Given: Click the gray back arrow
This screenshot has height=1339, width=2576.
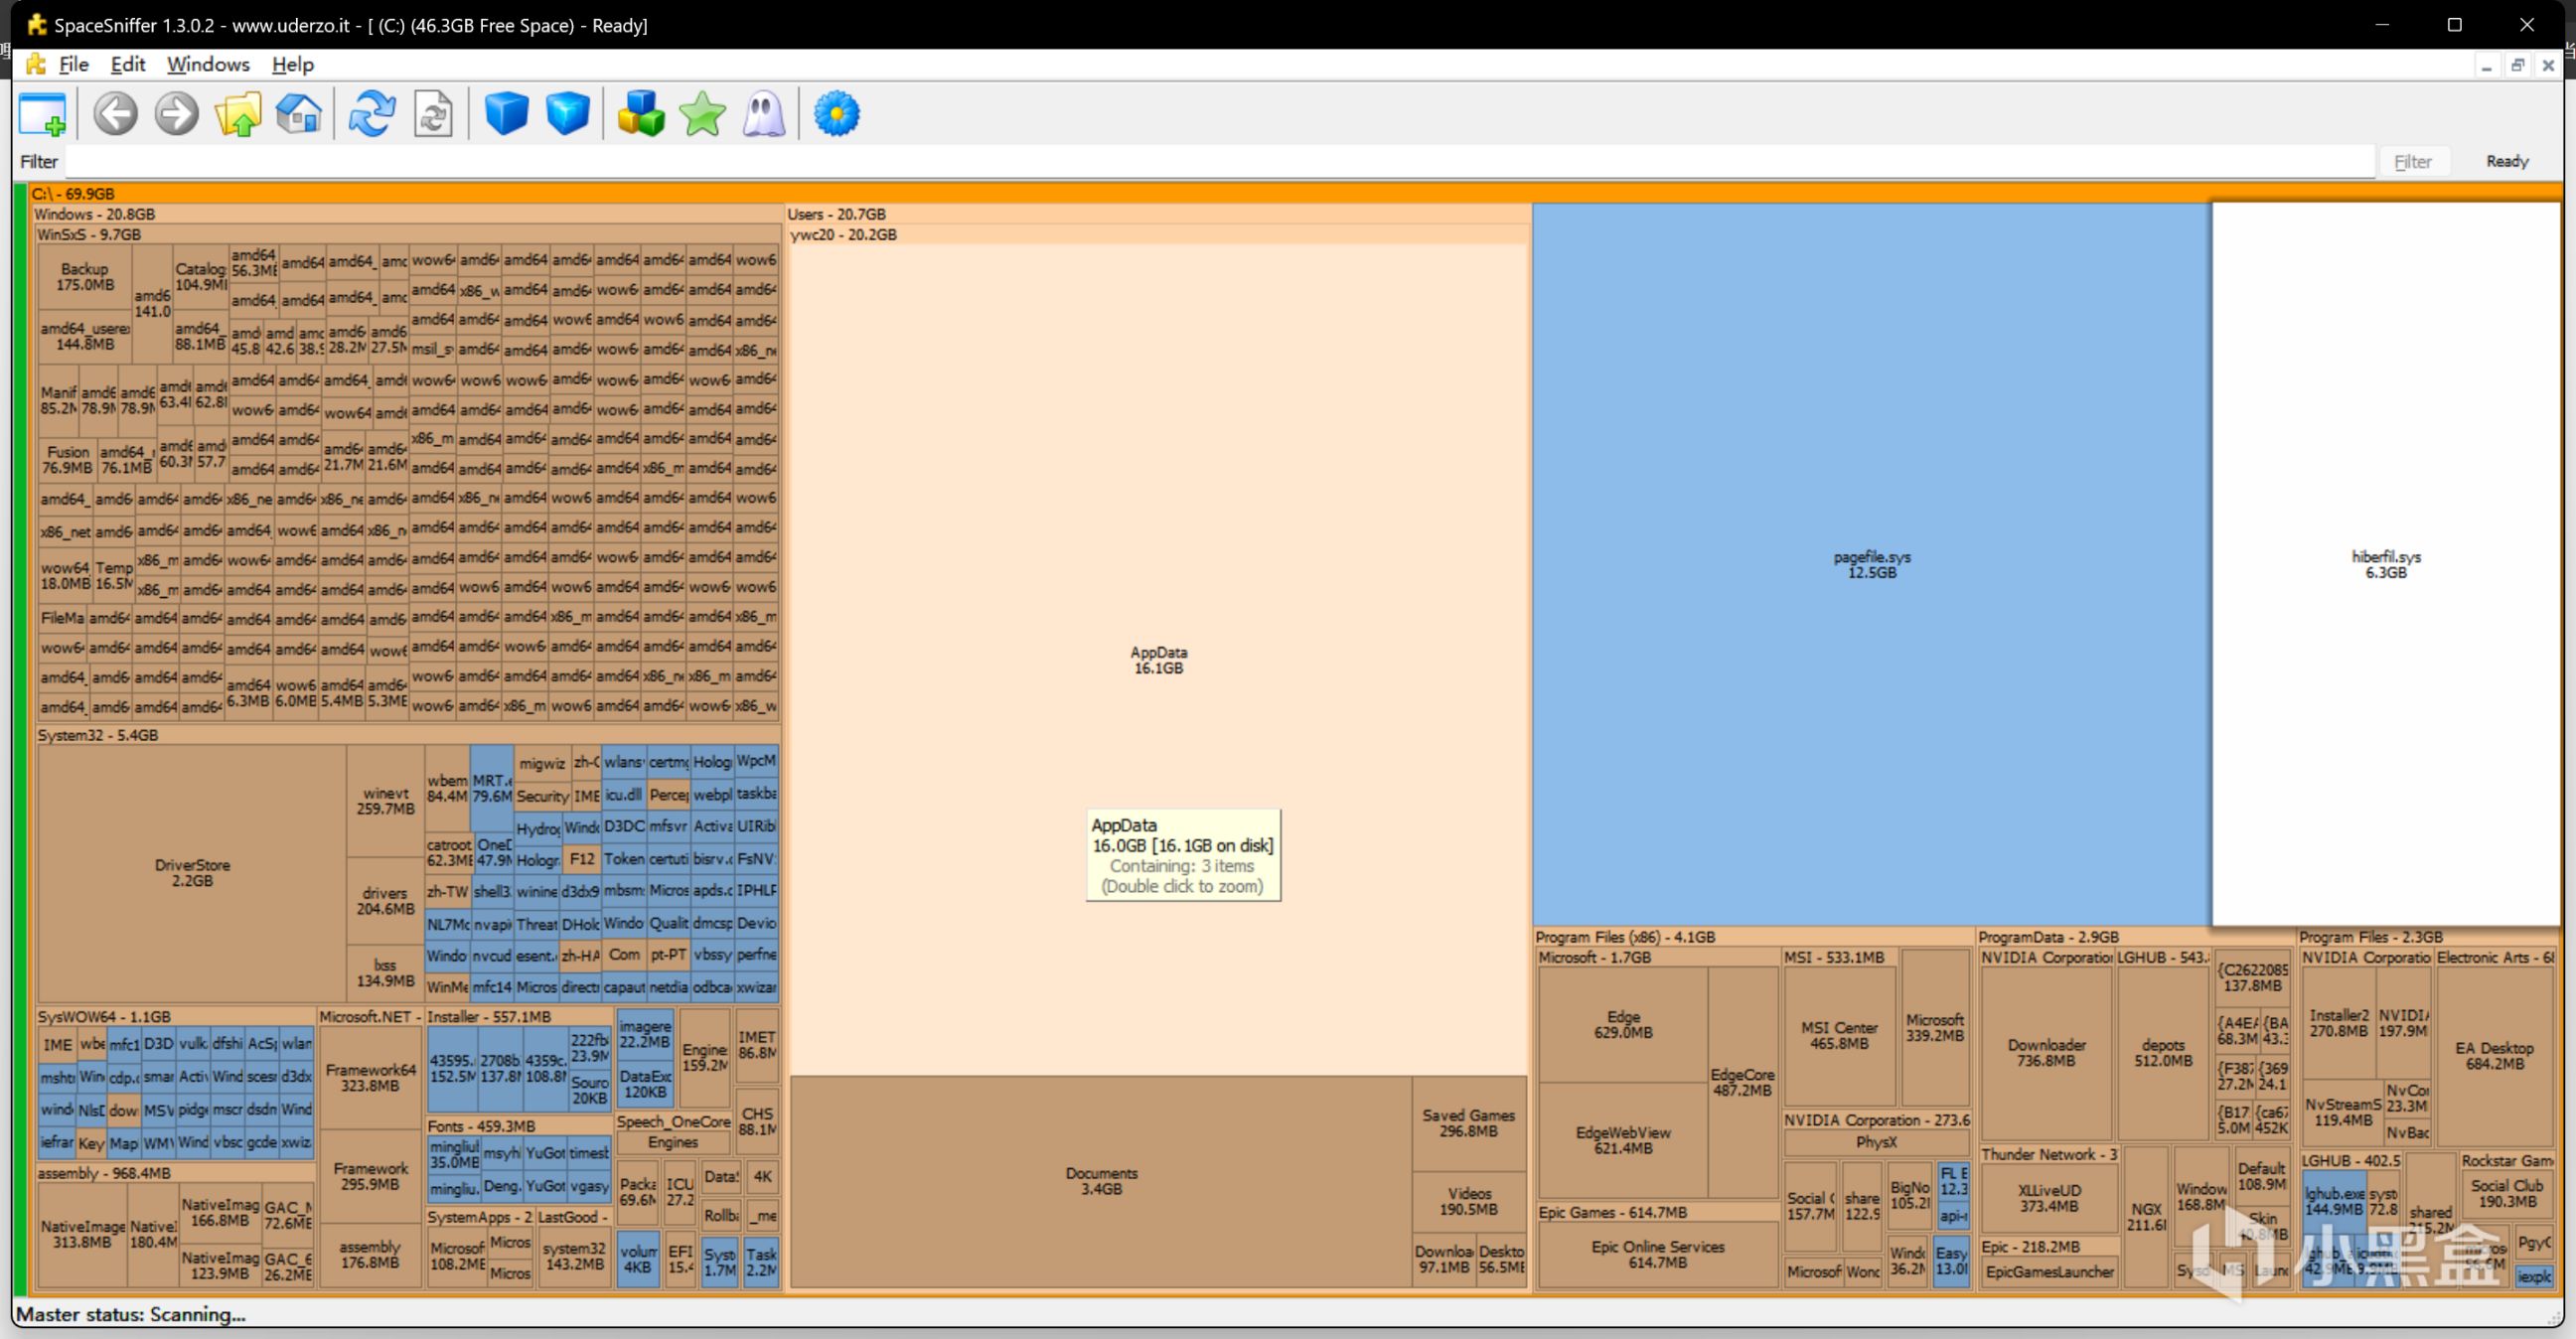Looking at the screenshot, I should pos(116,114).
